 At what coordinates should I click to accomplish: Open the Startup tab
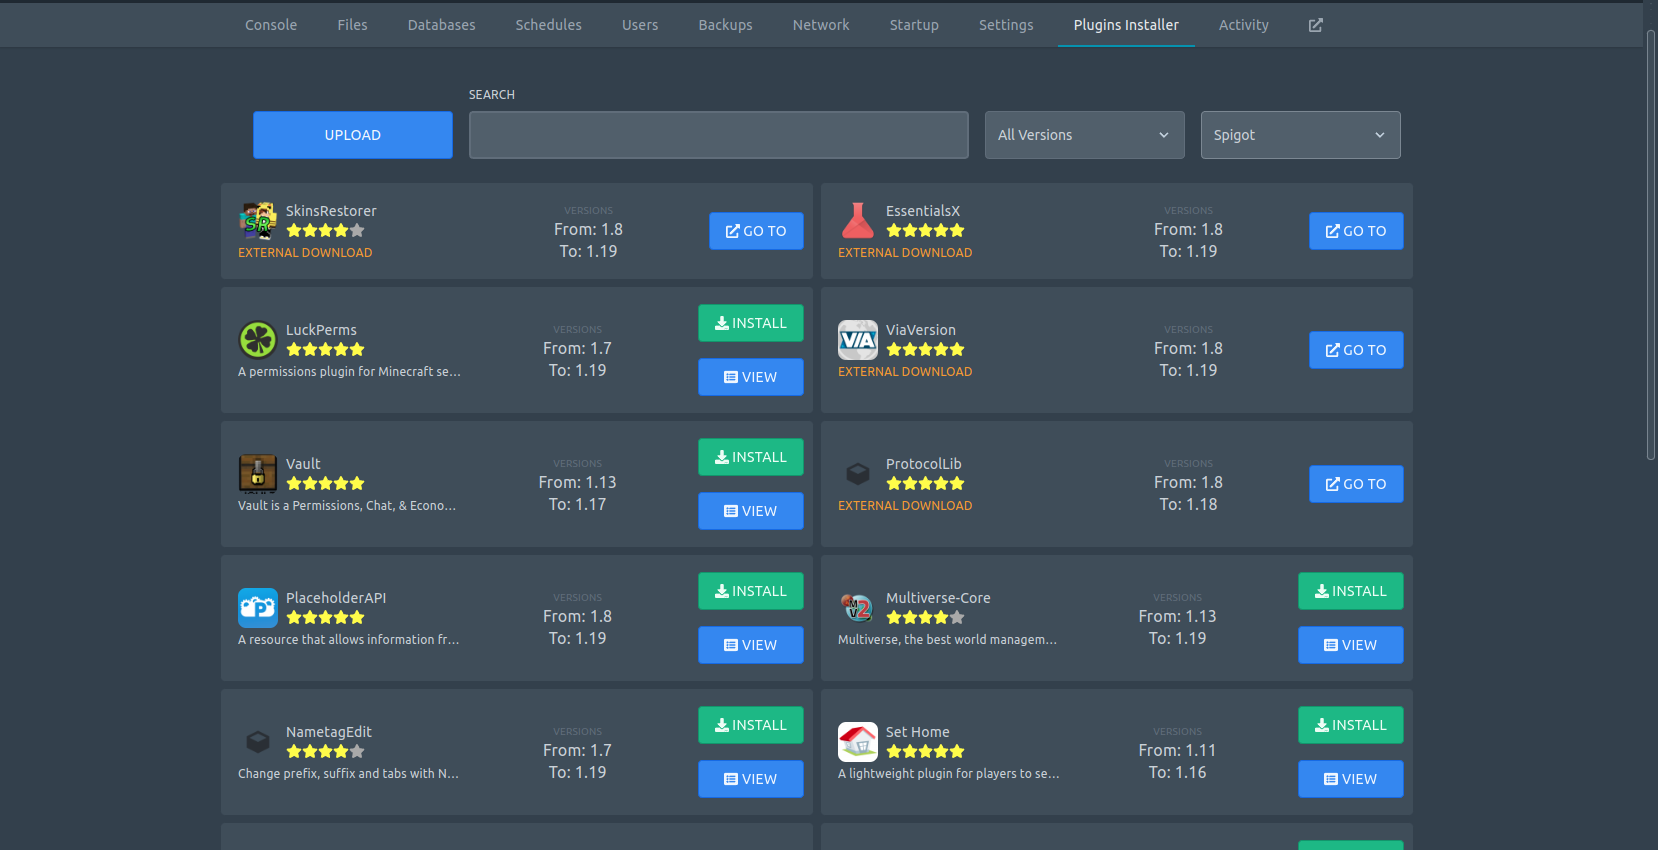(x=914, y=25)
